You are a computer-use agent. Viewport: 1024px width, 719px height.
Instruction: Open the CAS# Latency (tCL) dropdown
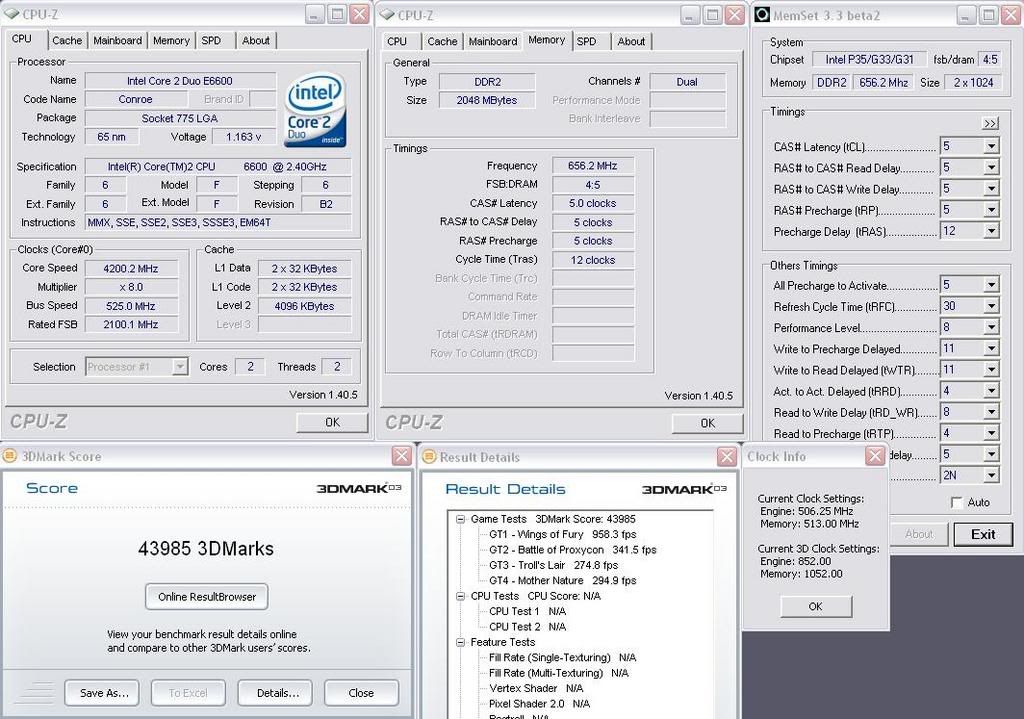(x=991, y=146)
